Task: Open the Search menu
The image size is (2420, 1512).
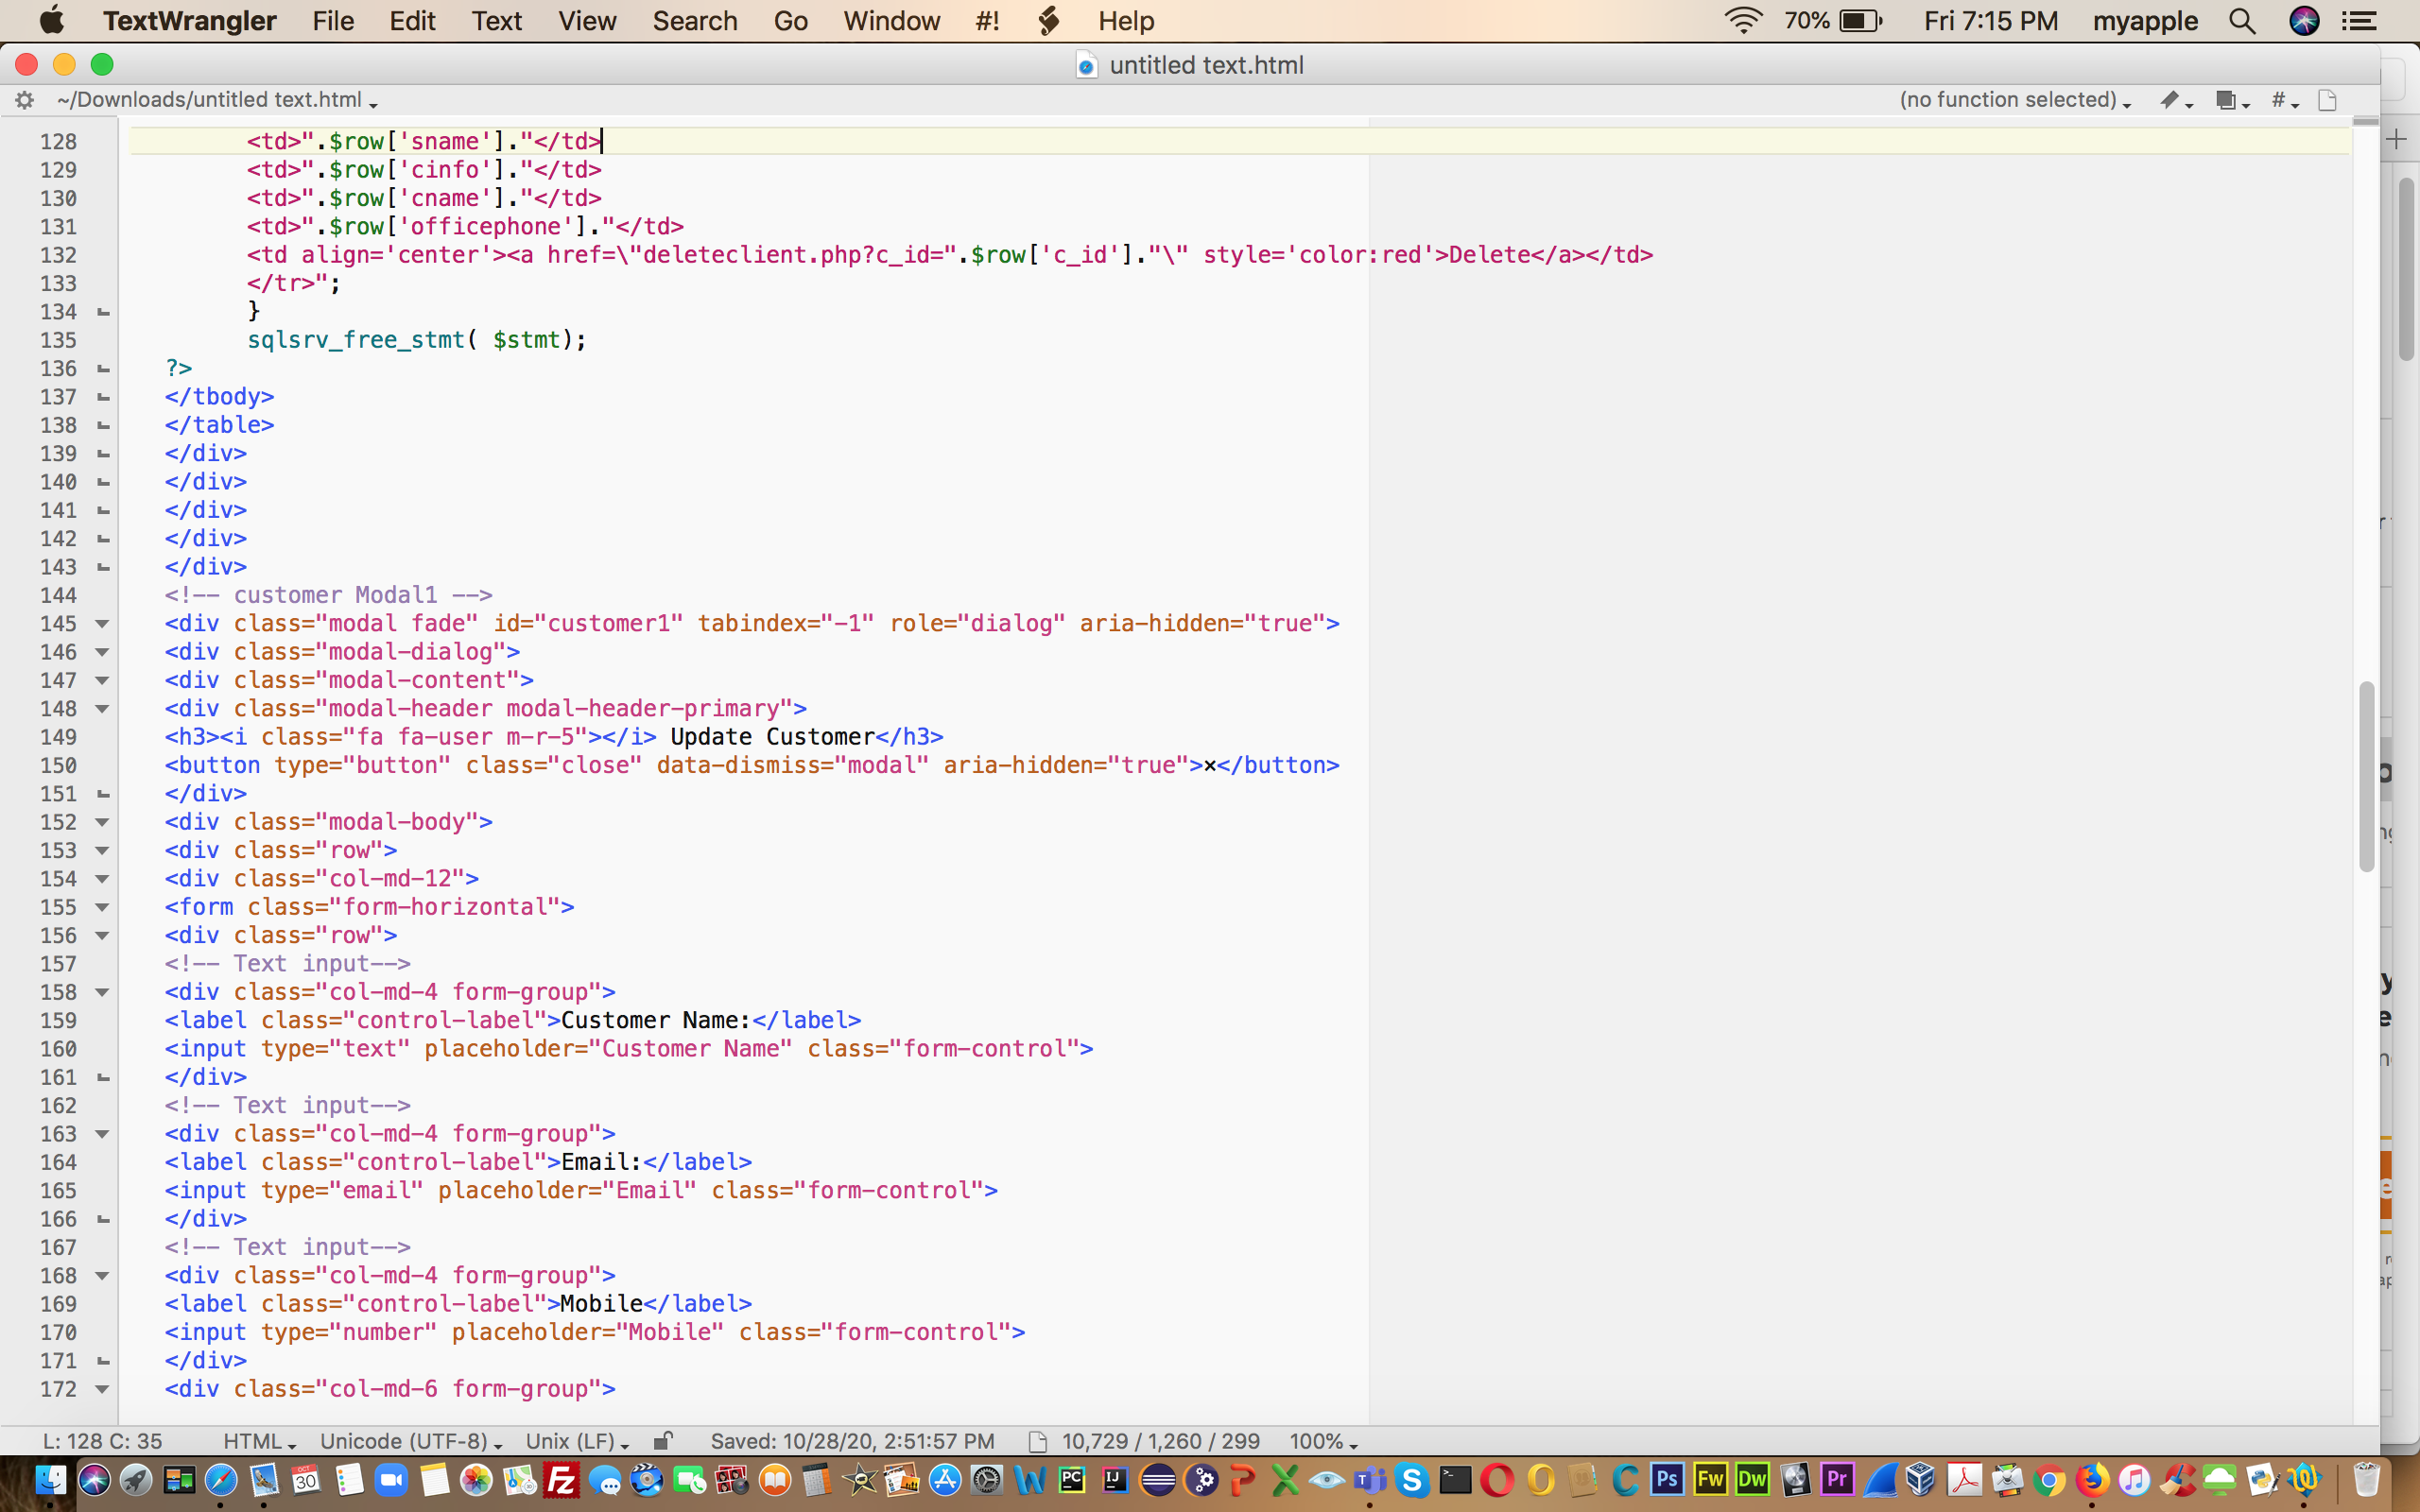Action: (695, 21)
